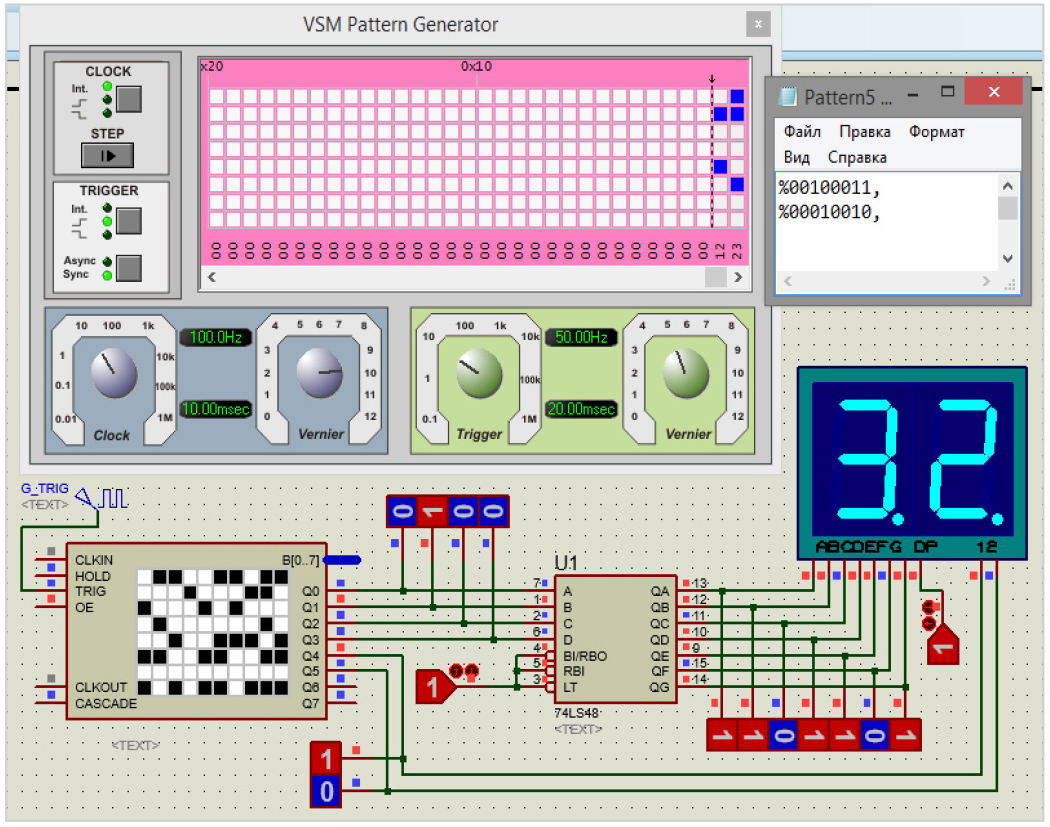Screen dimensions: 1050x827
Task: Click the Notepad vertical scroll down arrow
Action: [1008, 258]
